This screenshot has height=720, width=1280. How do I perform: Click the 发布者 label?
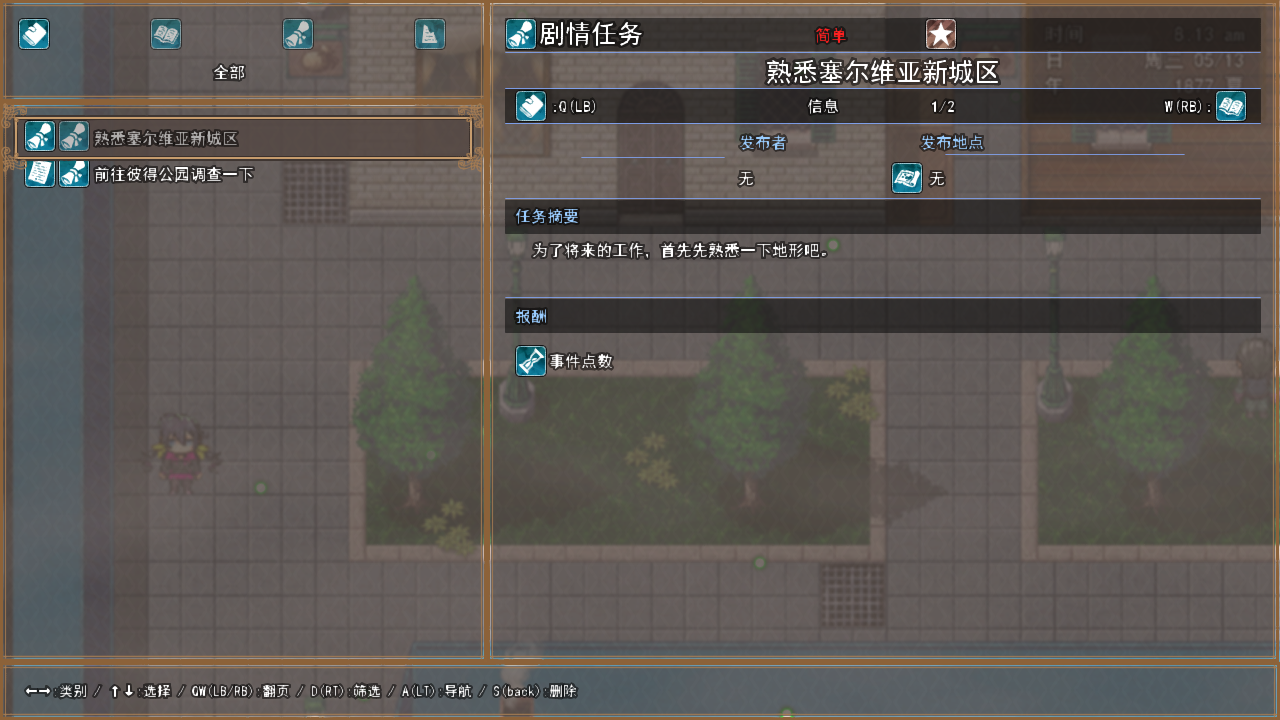pos(763,143)
